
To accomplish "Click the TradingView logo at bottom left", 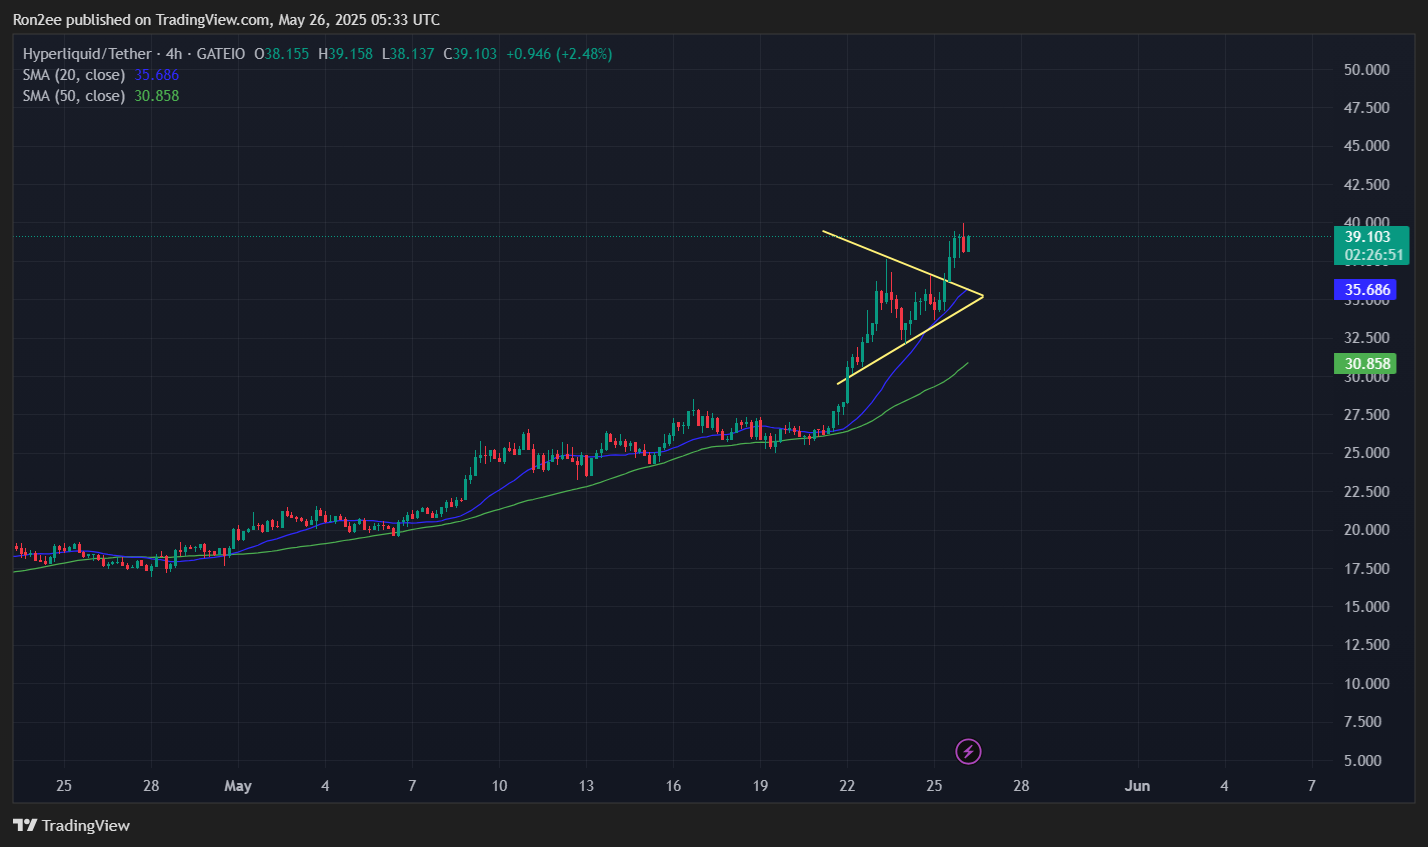I will (x=71, y=825).
